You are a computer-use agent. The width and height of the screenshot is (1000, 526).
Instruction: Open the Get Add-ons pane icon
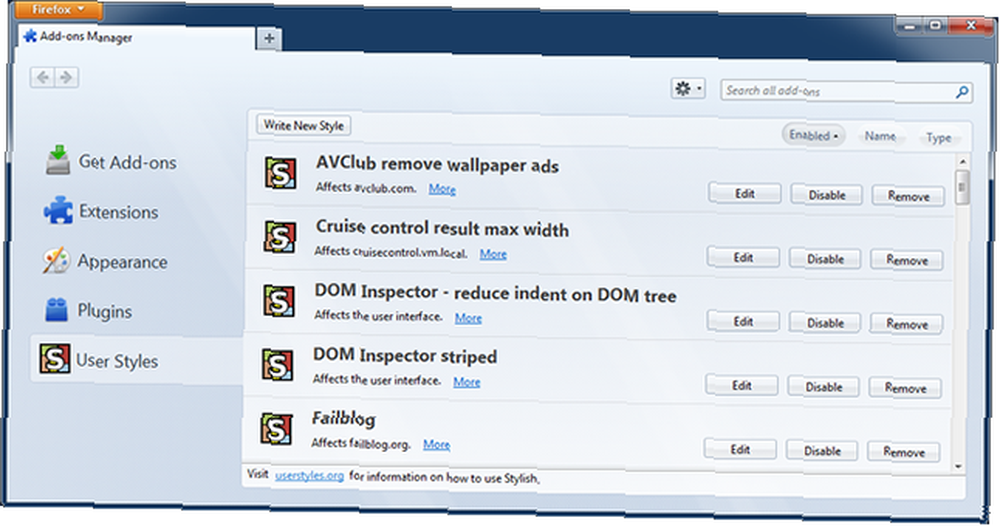click(x=58, y=160)
